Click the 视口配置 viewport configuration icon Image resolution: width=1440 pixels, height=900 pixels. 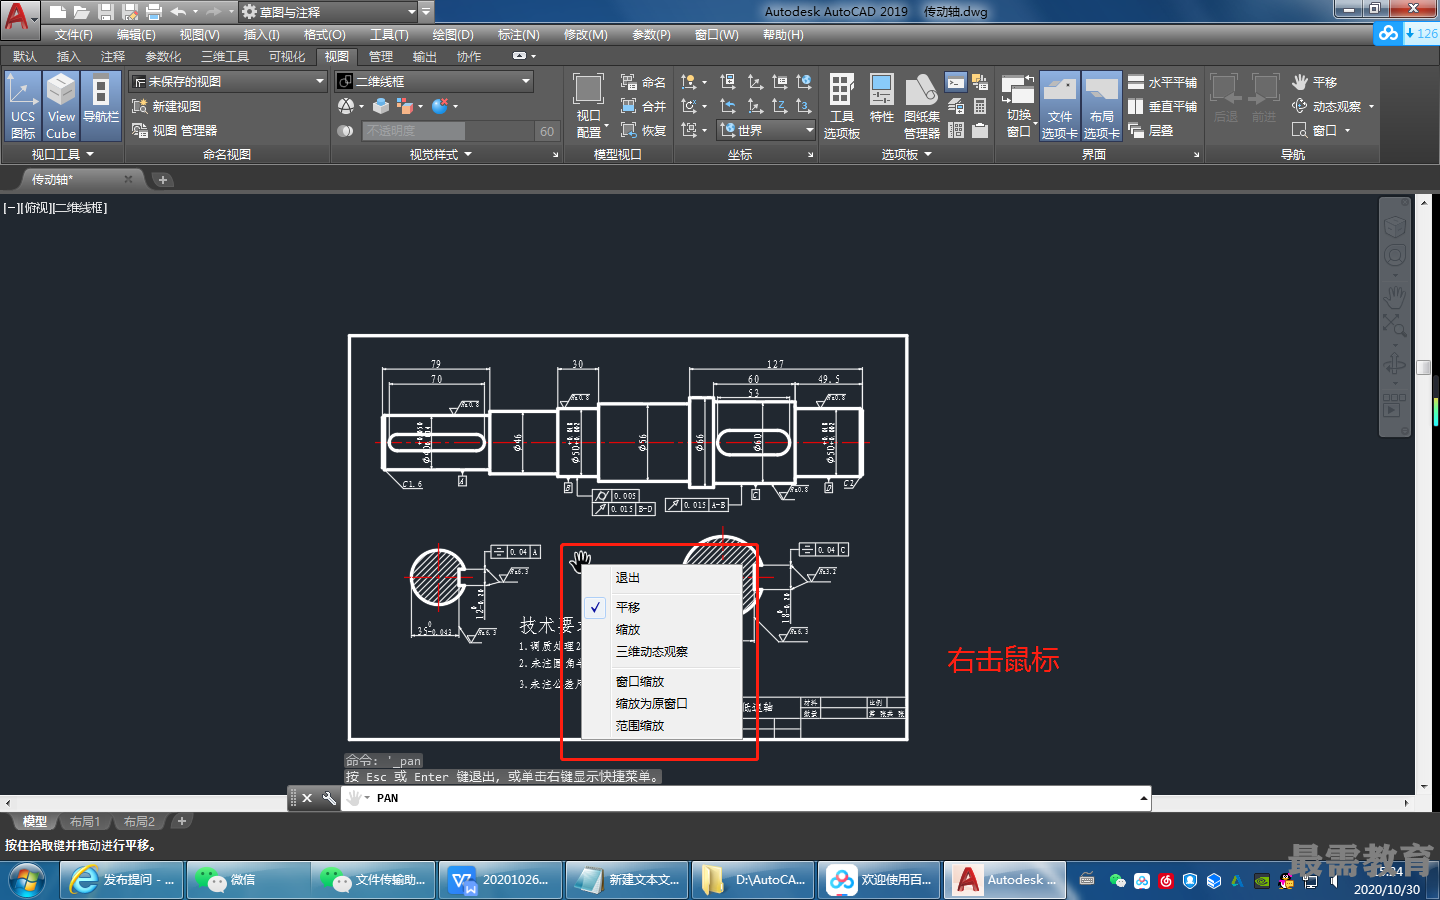(588, 106)
